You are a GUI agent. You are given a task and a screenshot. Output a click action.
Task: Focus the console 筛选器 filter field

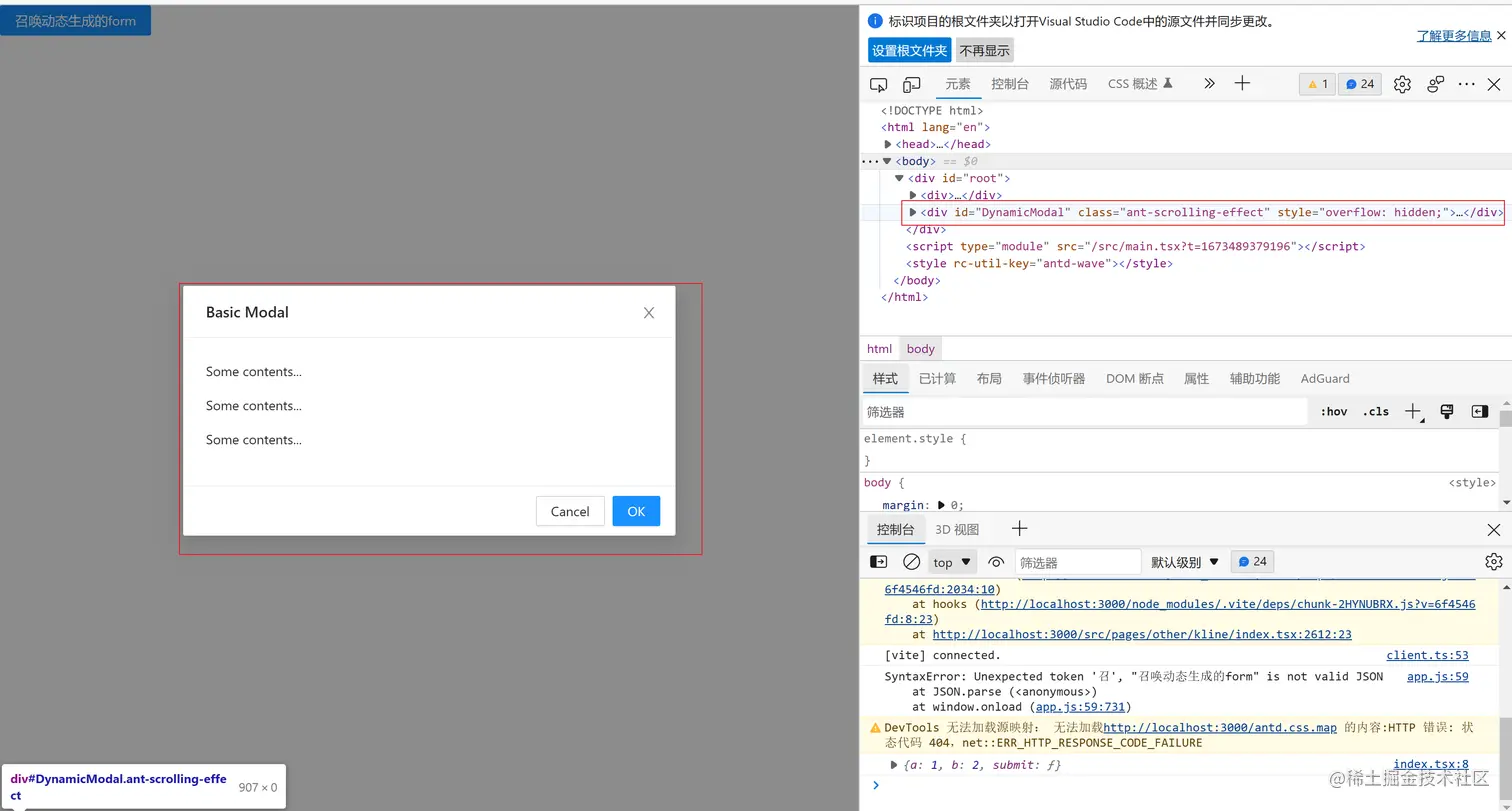tap(1078, 562)
